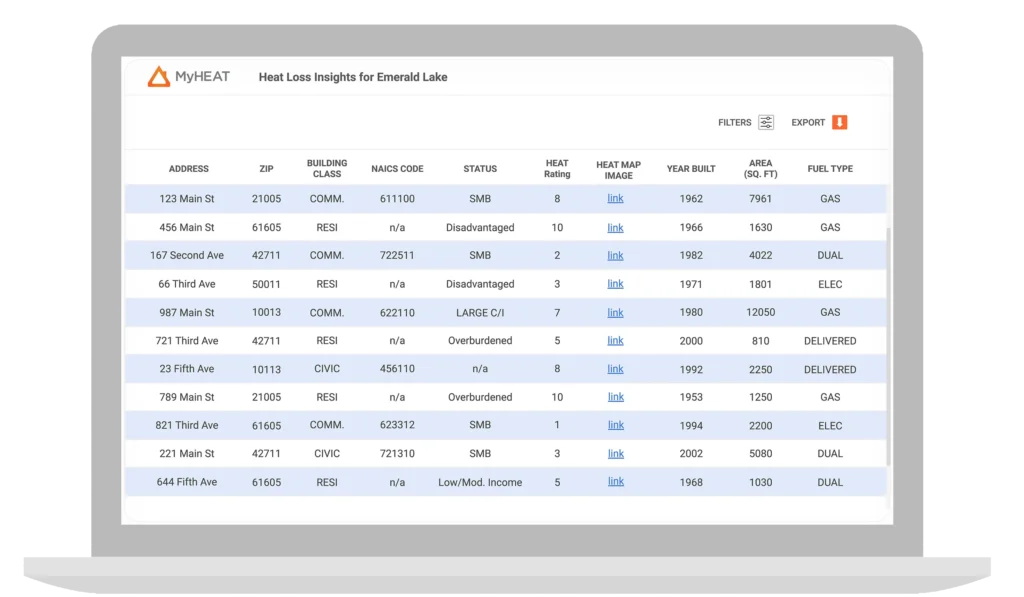Click the FILTERS label
This screenshot has height=597, width=1024.
734,123
